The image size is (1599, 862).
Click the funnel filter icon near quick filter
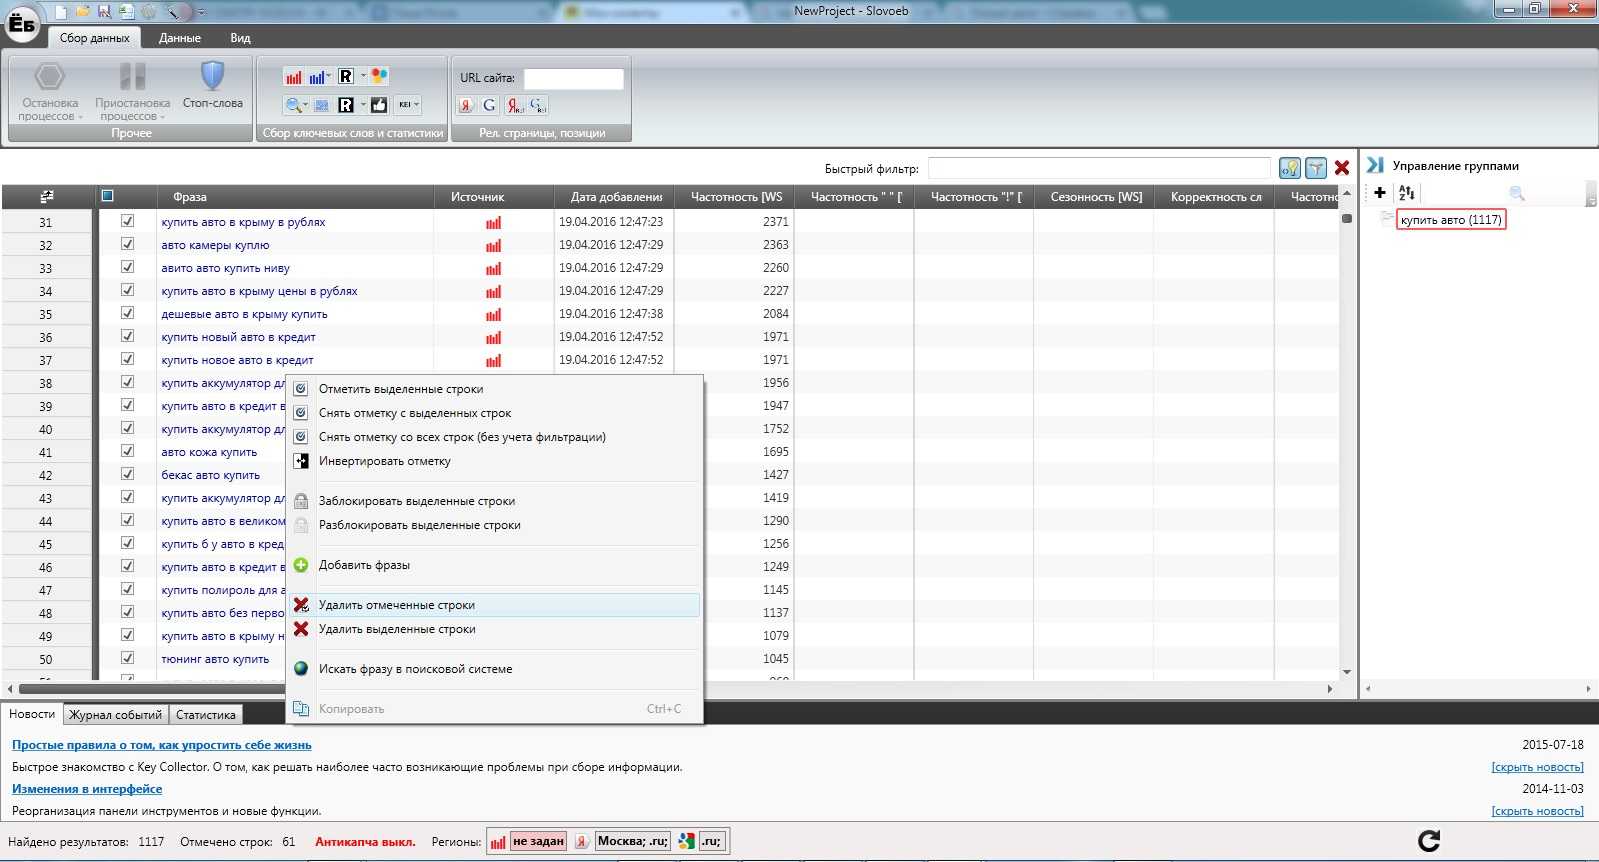[x=1316, y=168]
